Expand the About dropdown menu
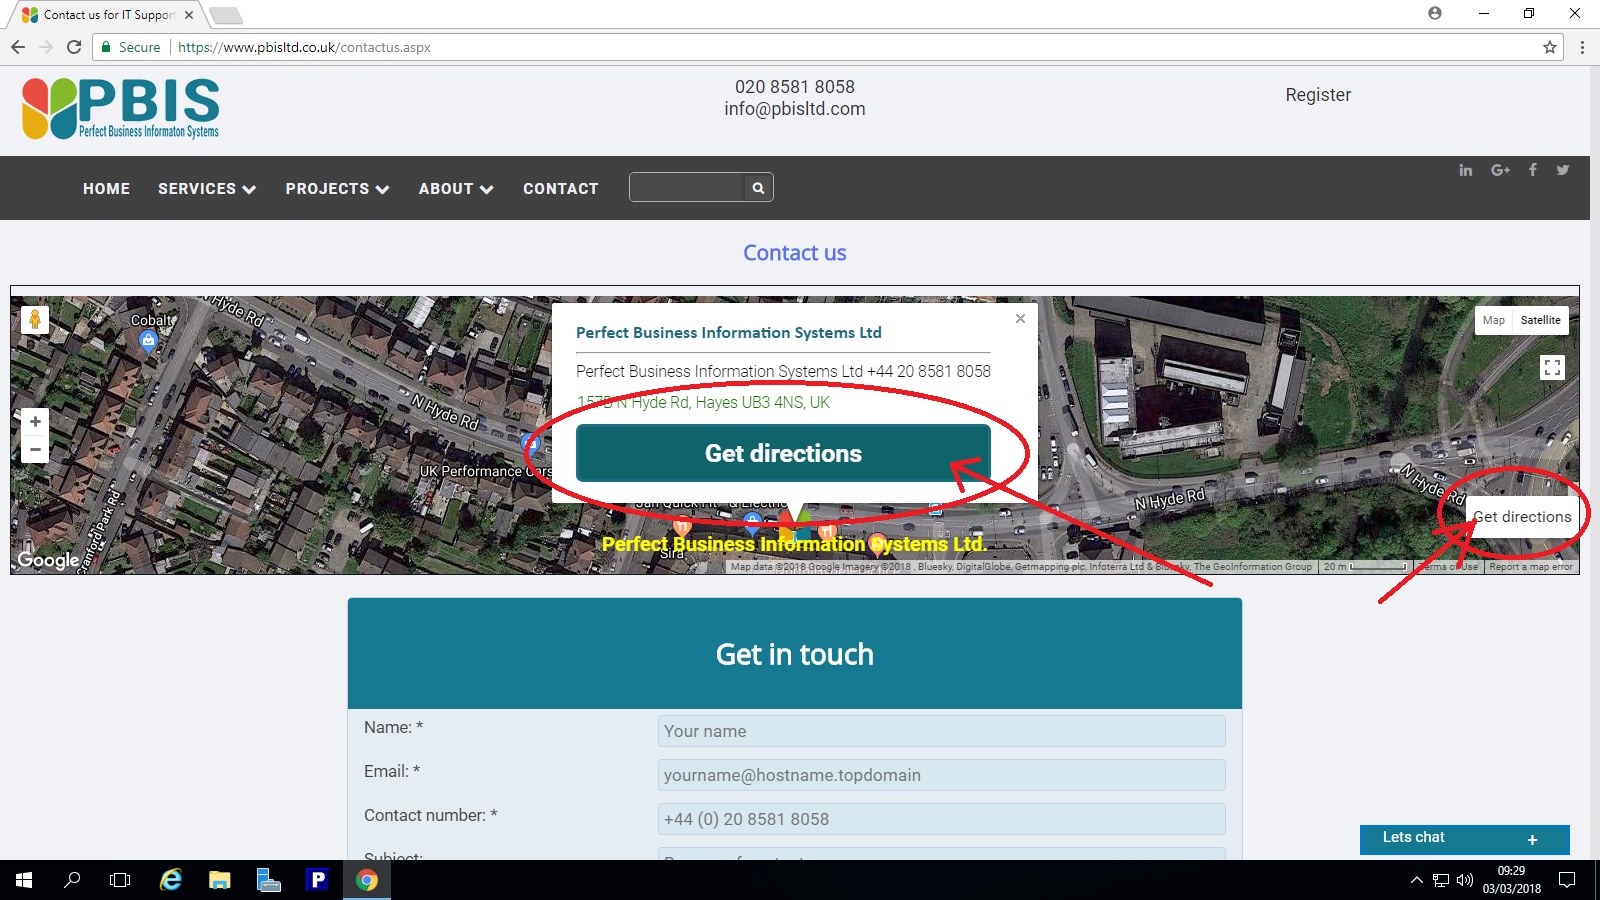The width and height of the screenshot is (1600, 900). click(x=456, y=189)
